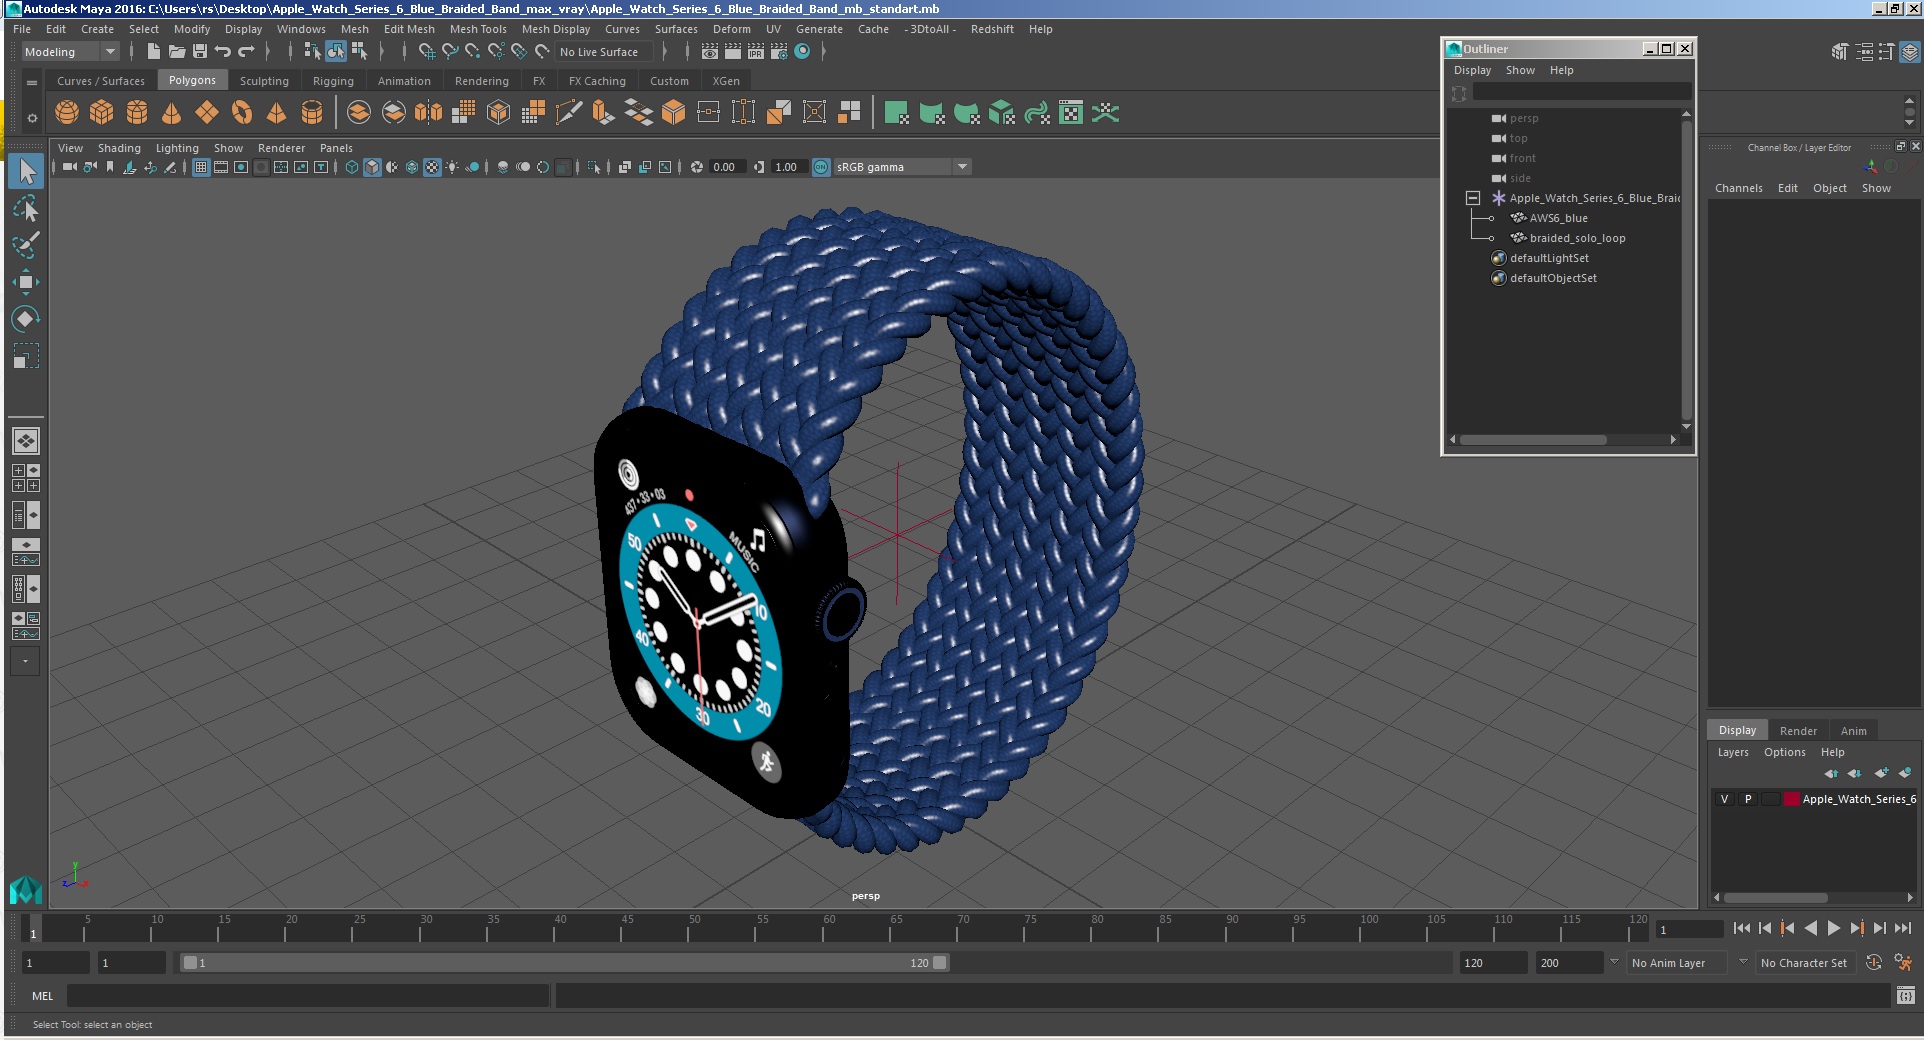Create a polygon cylinder from the shelf
1924x1040 pixels.
coord(137,113)
